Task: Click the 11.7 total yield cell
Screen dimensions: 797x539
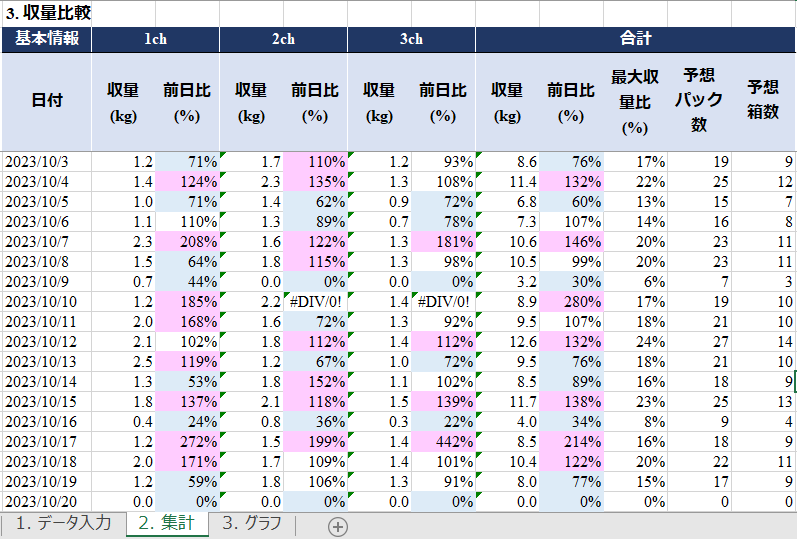Action: (508, 402)
